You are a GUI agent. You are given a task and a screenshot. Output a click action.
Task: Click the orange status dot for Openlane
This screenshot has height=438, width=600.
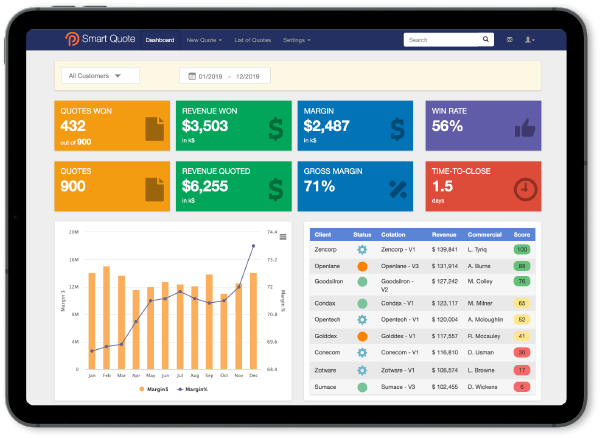point(362,266)
